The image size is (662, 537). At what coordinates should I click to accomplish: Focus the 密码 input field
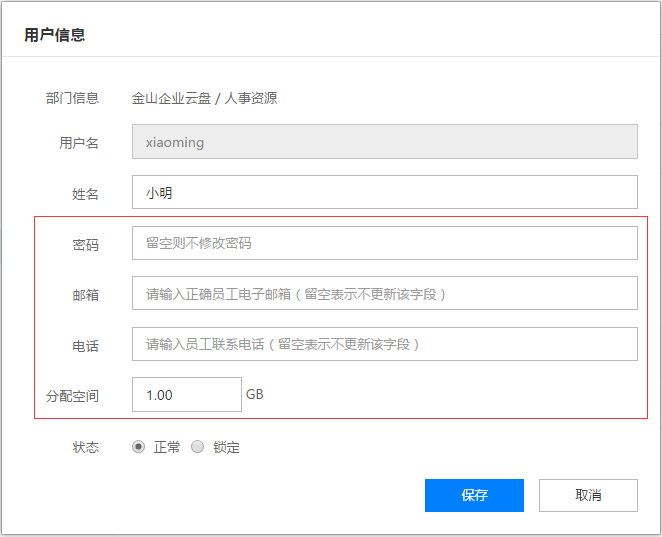pyautogui.click(x=384, y=243)
